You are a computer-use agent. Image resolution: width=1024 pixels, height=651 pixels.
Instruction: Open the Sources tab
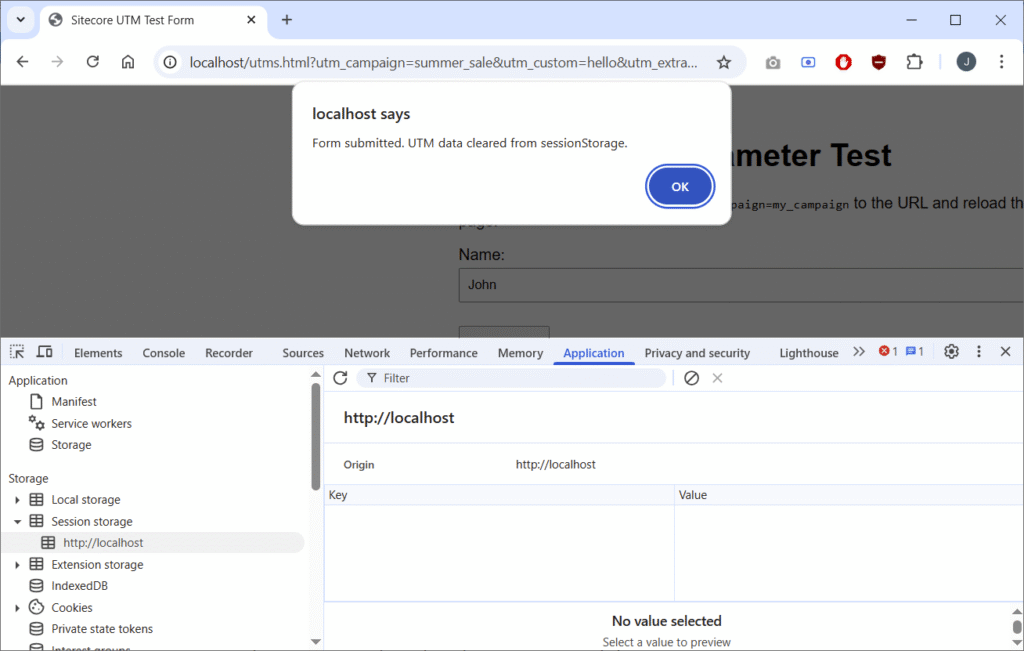pos(303,353)
